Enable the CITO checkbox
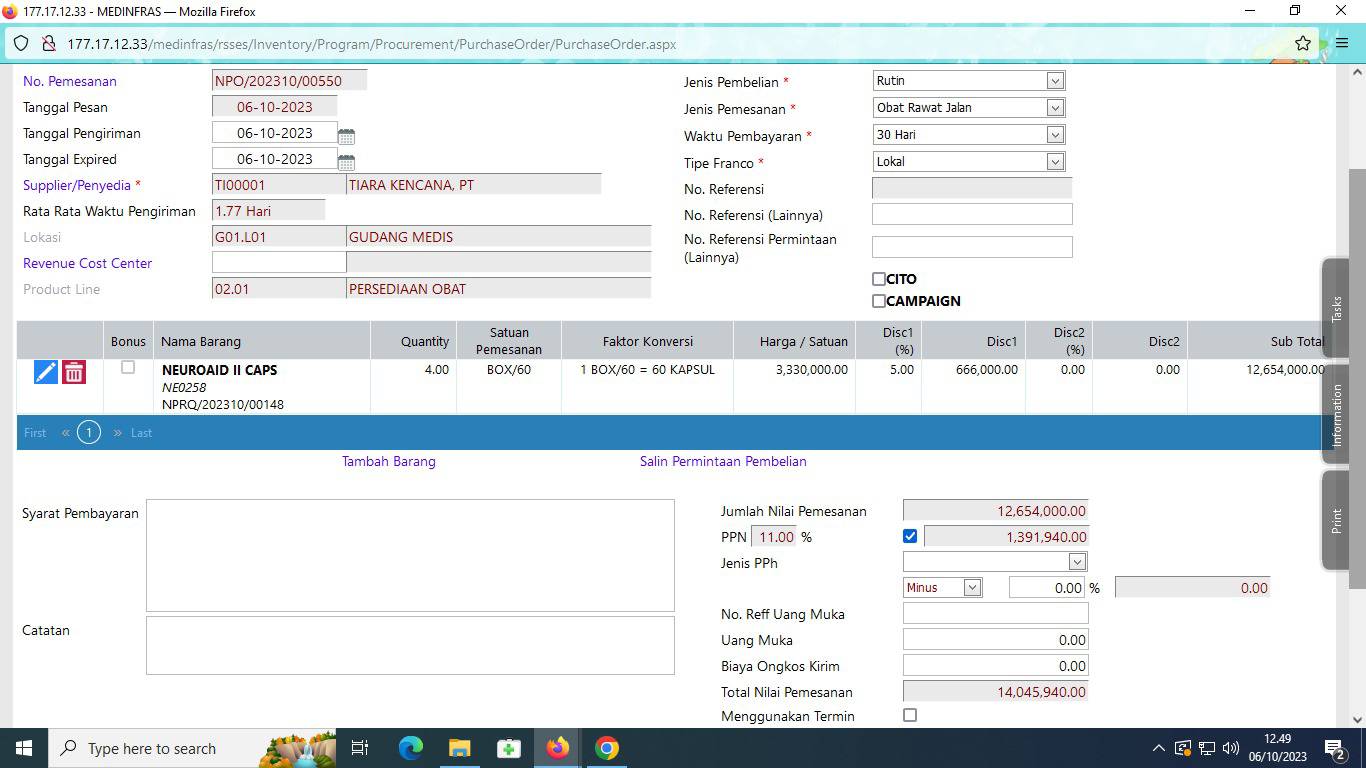Viewport: 1366px width, 768px height. (x=879, y=279)
